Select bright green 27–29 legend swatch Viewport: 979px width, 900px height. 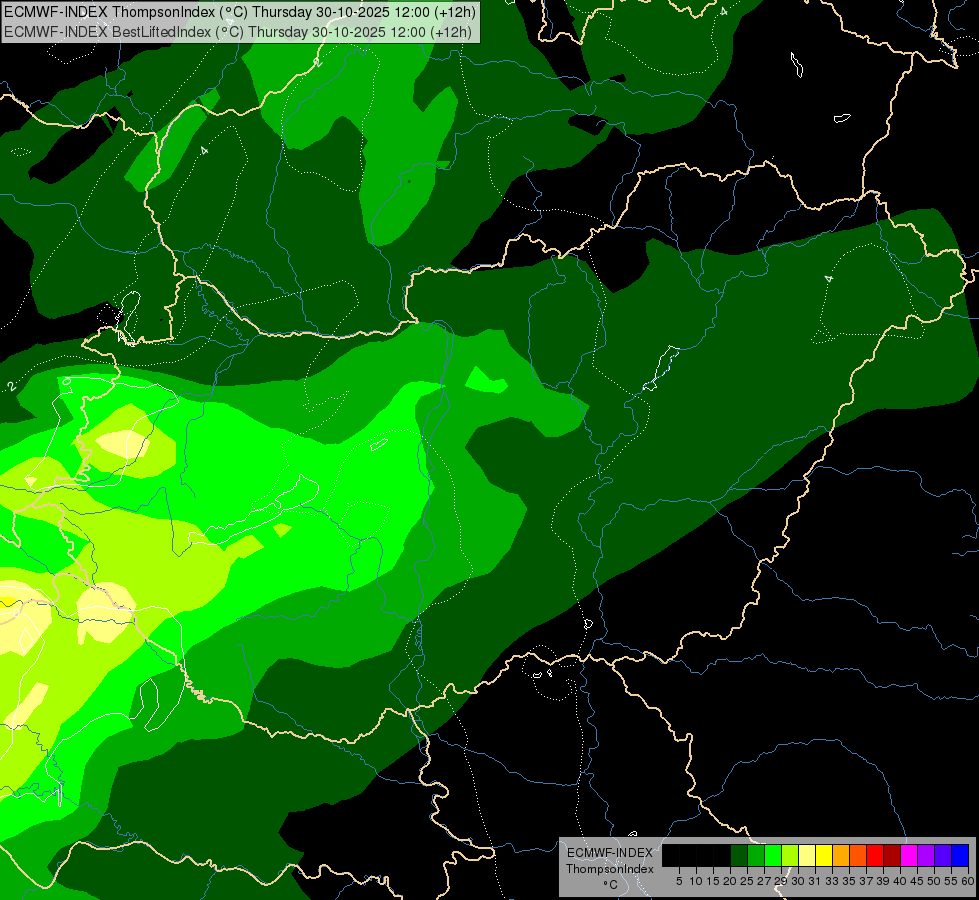[x=773, y=855]
